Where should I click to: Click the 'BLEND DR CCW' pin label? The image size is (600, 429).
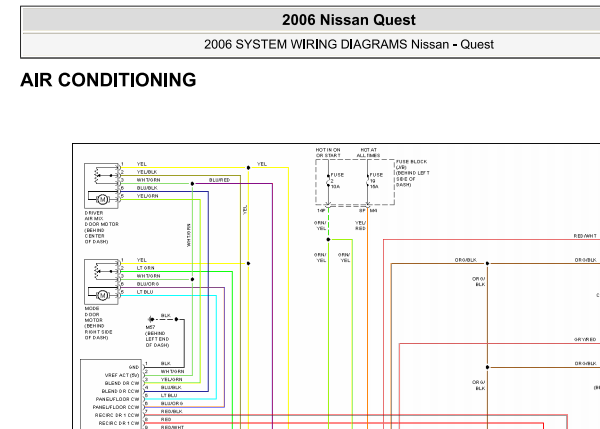120,391
